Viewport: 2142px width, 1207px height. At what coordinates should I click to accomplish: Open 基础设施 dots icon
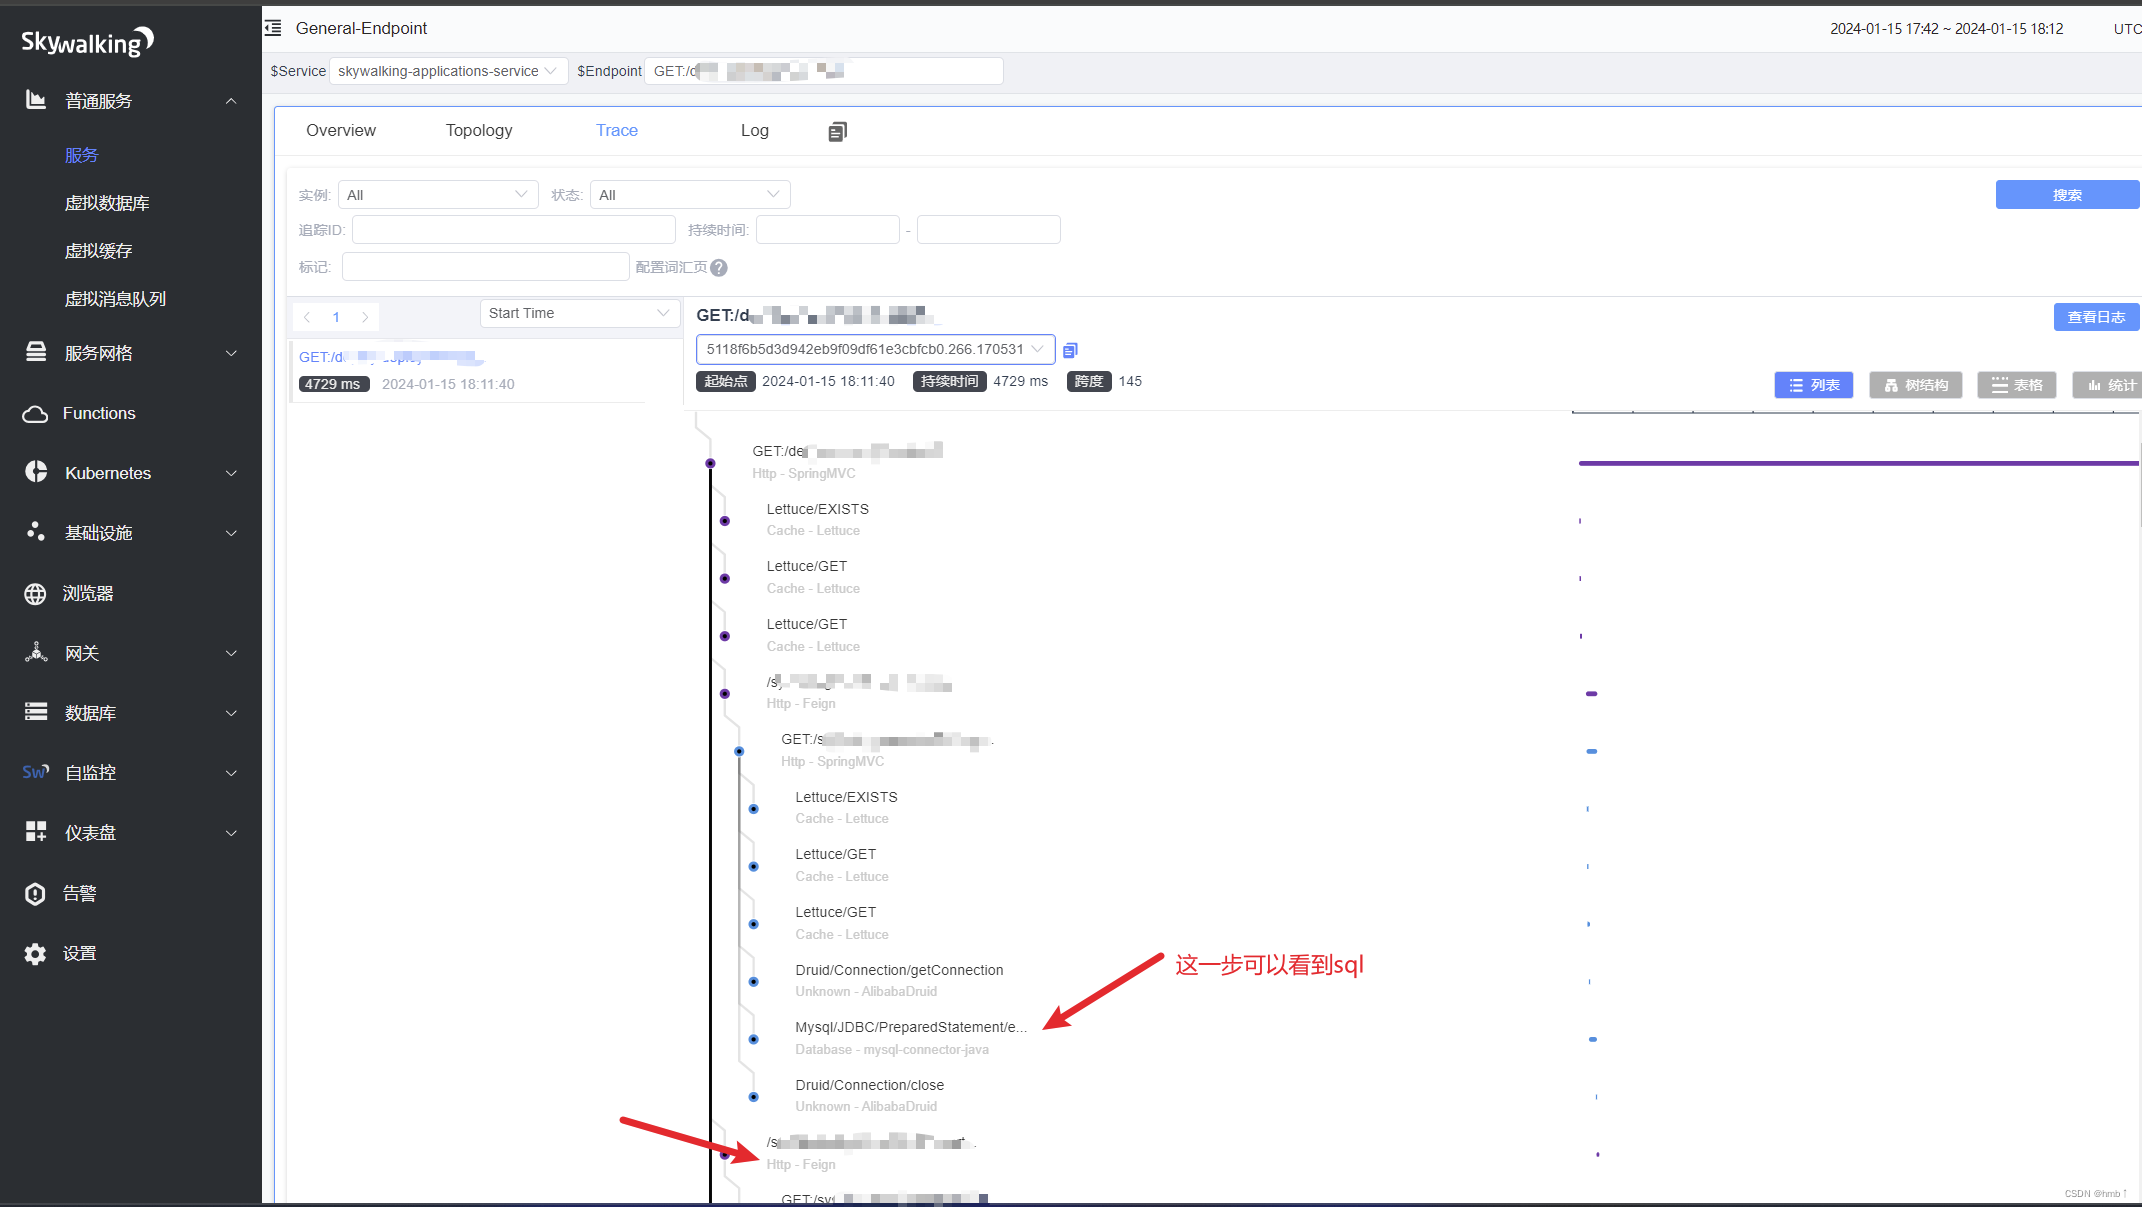click(x=36, y=532)
